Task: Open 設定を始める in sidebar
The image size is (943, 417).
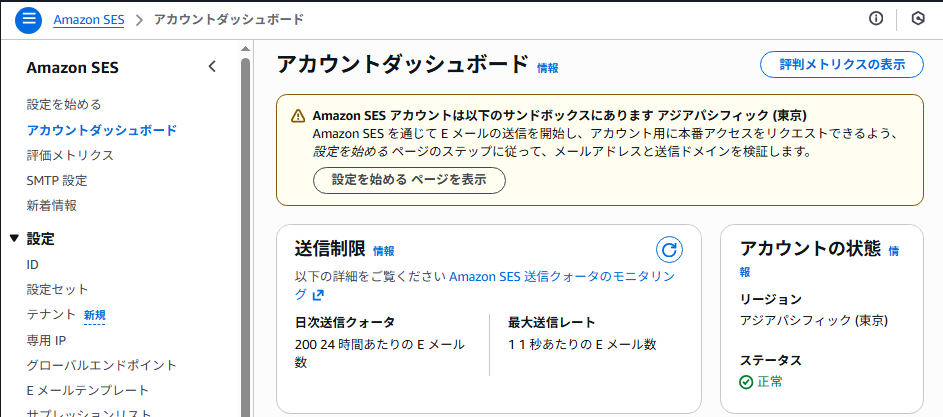Action: pyautogui.click(x=64, y=104)
